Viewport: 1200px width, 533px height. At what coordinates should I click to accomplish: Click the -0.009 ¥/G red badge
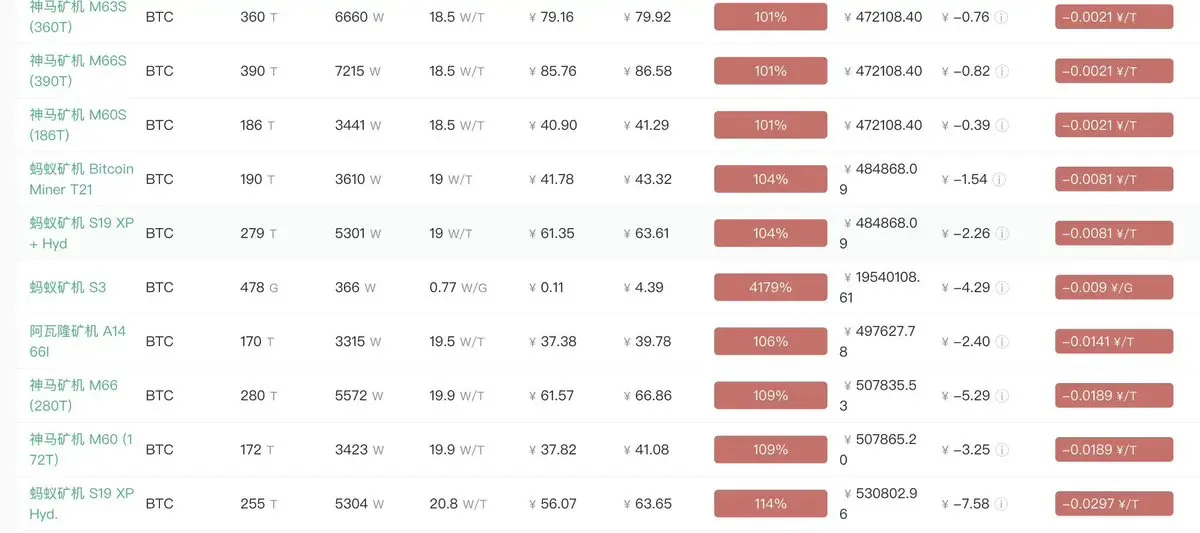point(1114,287)
